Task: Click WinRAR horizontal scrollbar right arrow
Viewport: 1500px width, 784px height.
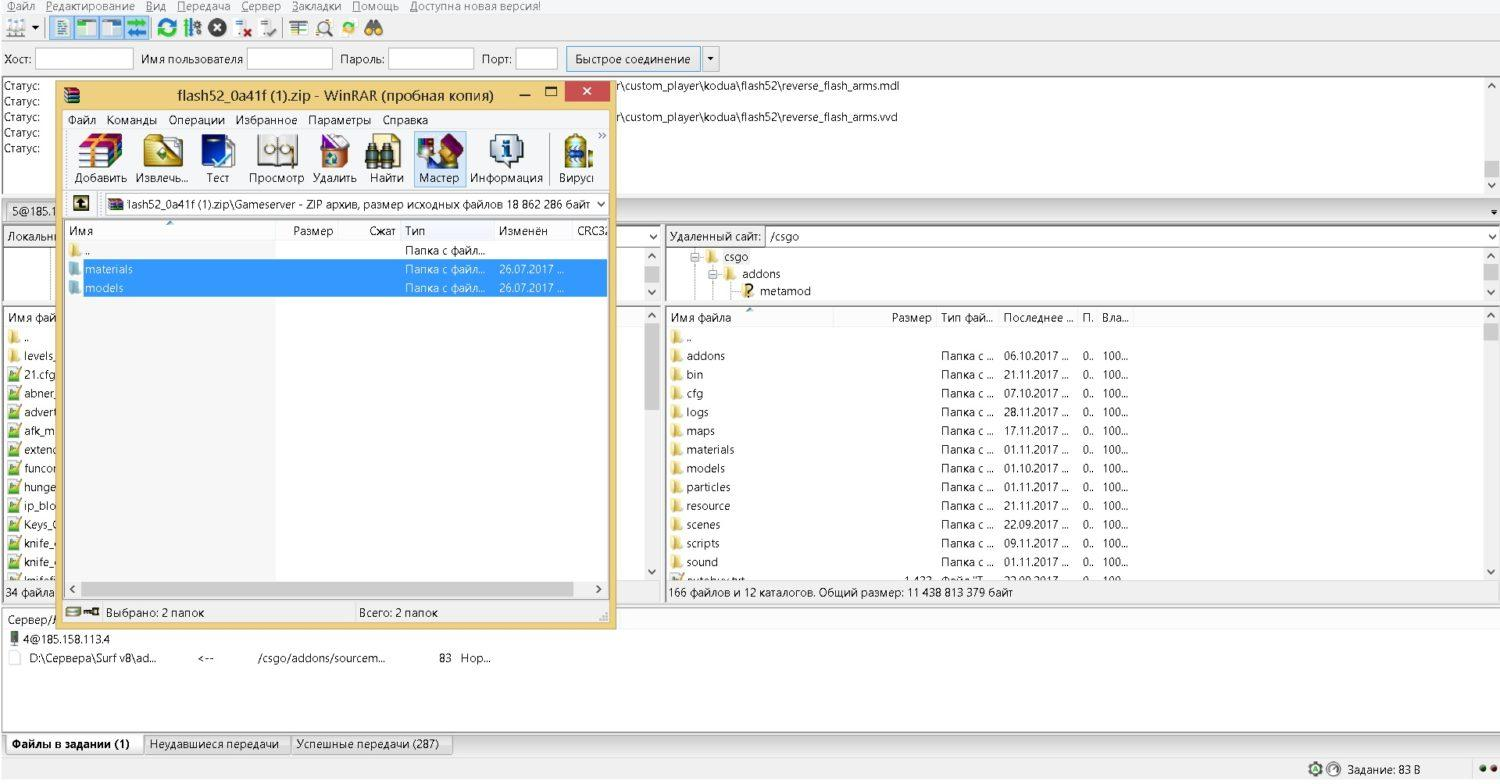Action: pyautogui.click(x=599, y=590)
